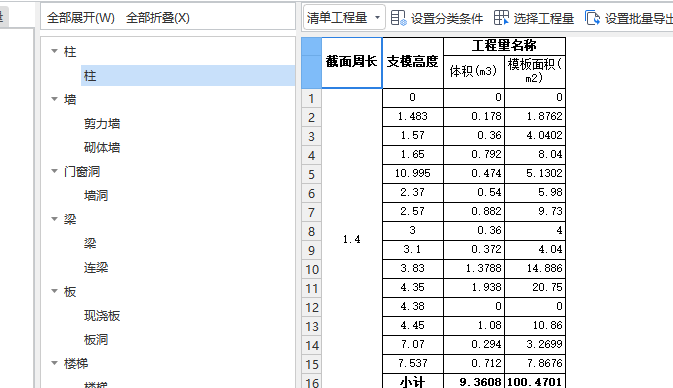Screen dimensions: 673x388
Task: Open the 清单工程量 dropdown
Action: 344,18
